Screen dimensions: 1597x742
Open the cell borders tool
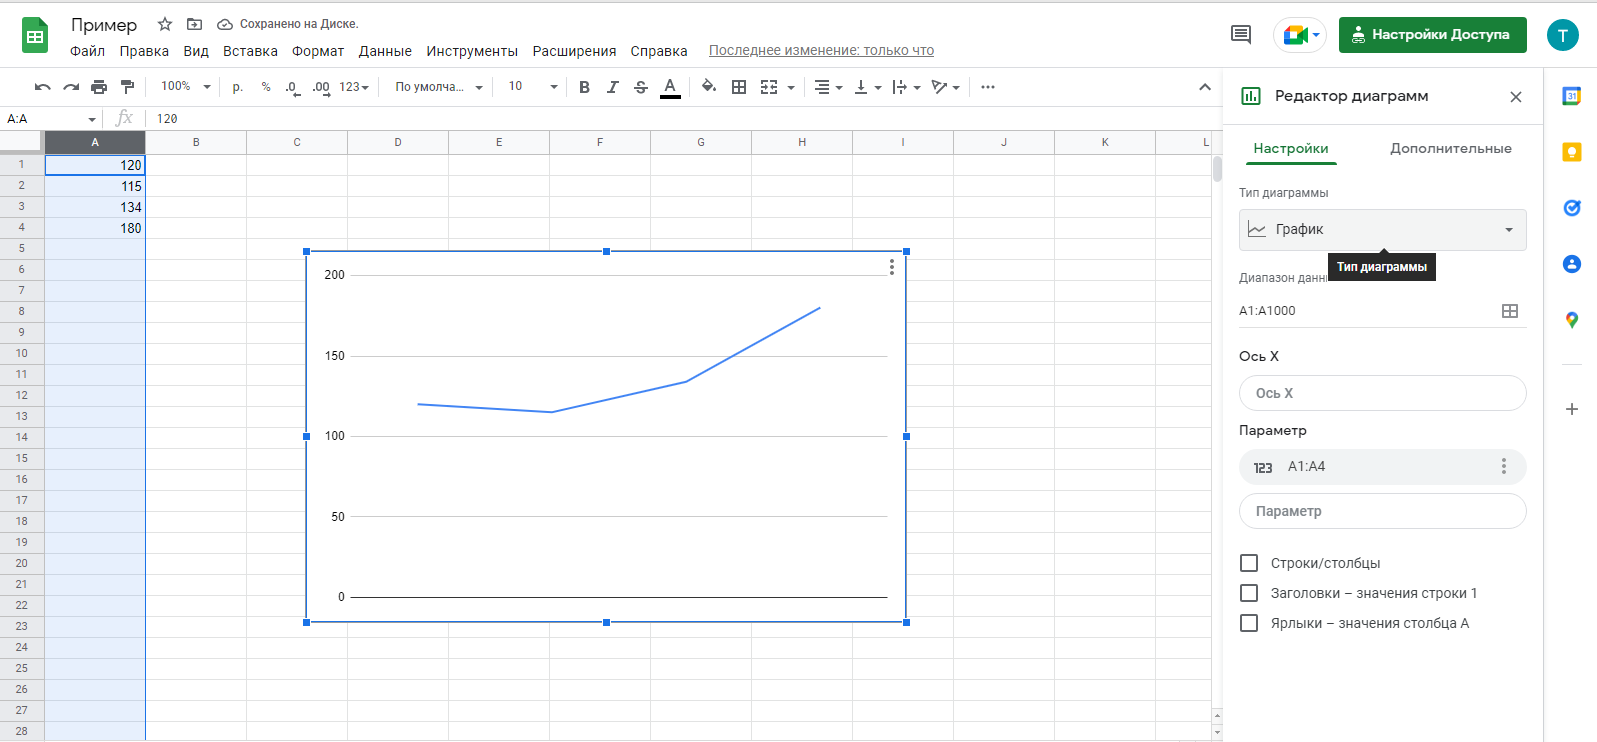(739, 87)
